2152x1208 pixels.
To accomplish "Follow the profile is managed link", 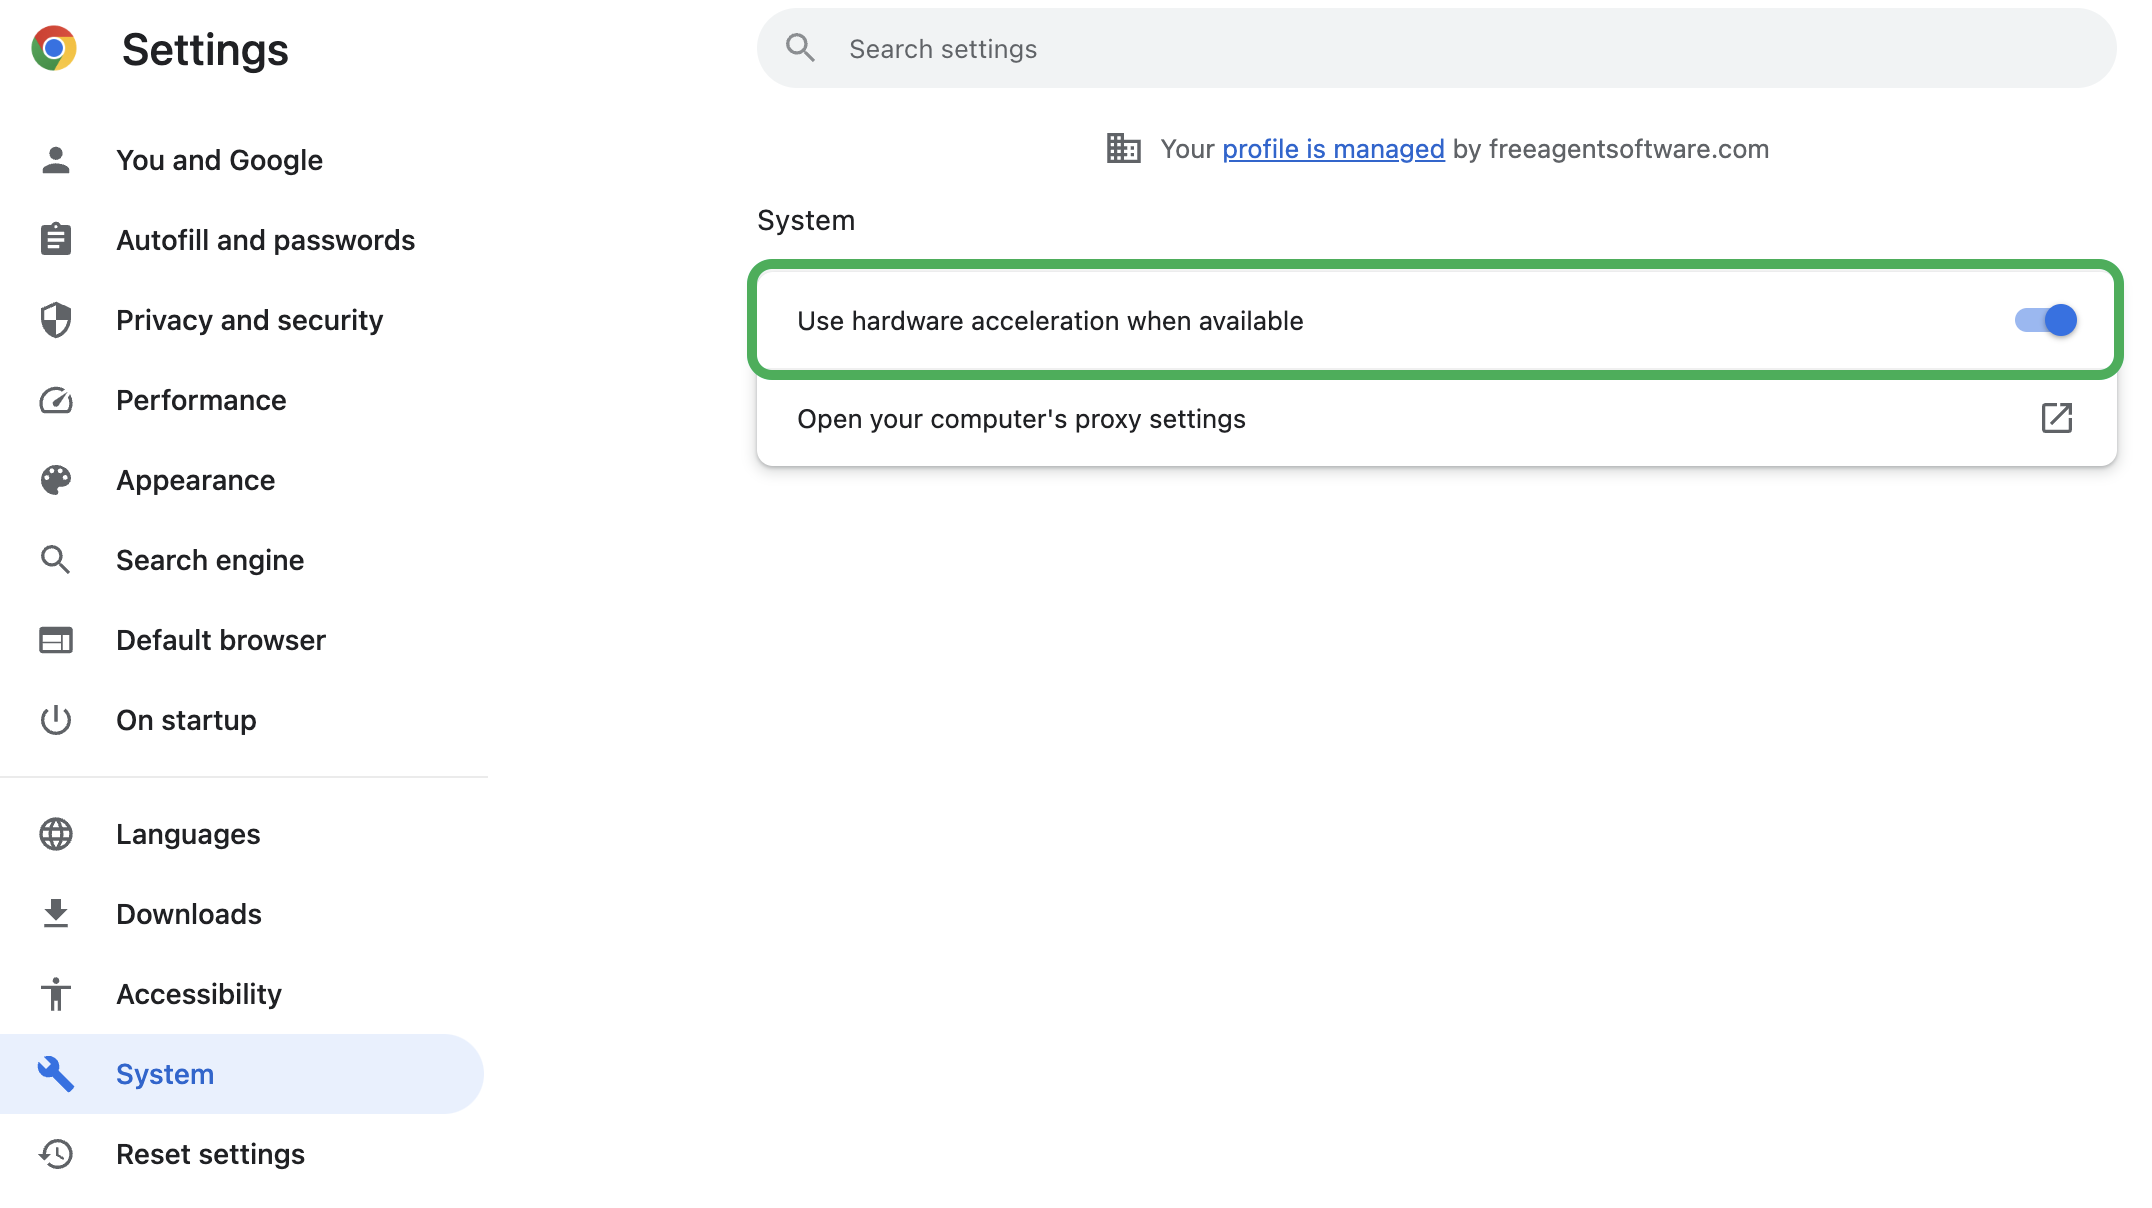I will (1333, 149).
